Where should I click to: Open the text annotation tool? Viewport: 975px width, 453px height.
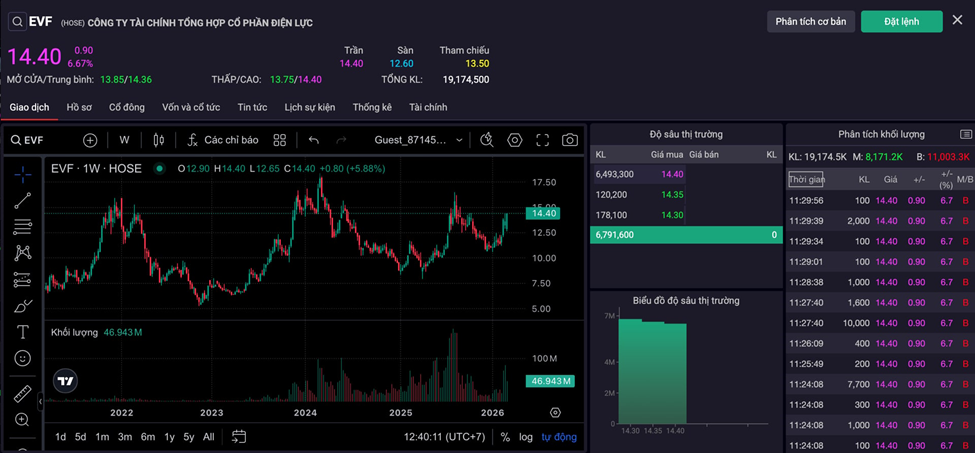point(22,331)
